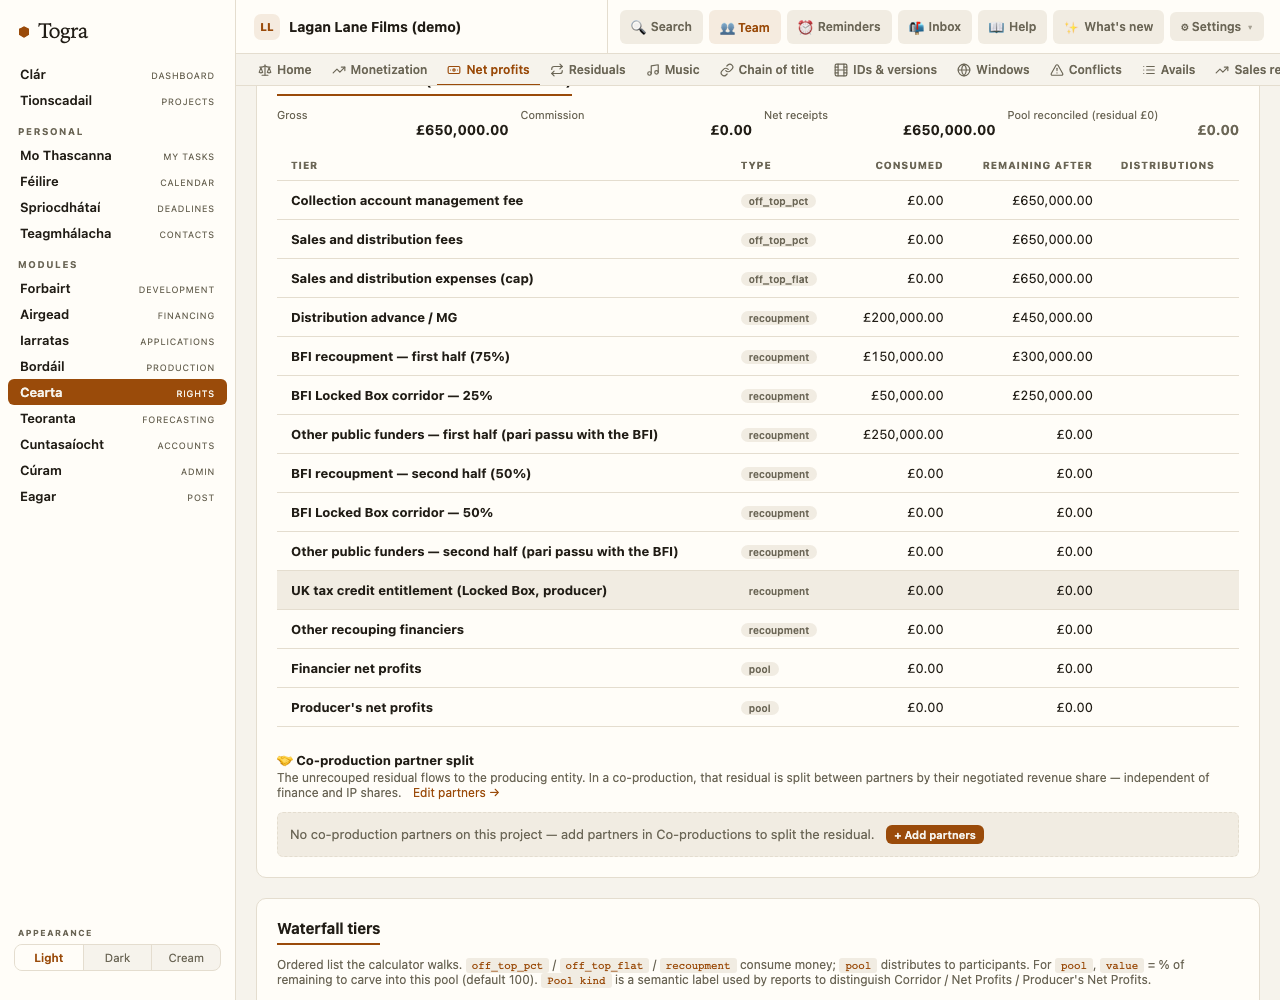Image resolution: width=1280 pixels, height=1000 pixels.
Task: Click the scales icon beside Home
Action: pos(265,70)
